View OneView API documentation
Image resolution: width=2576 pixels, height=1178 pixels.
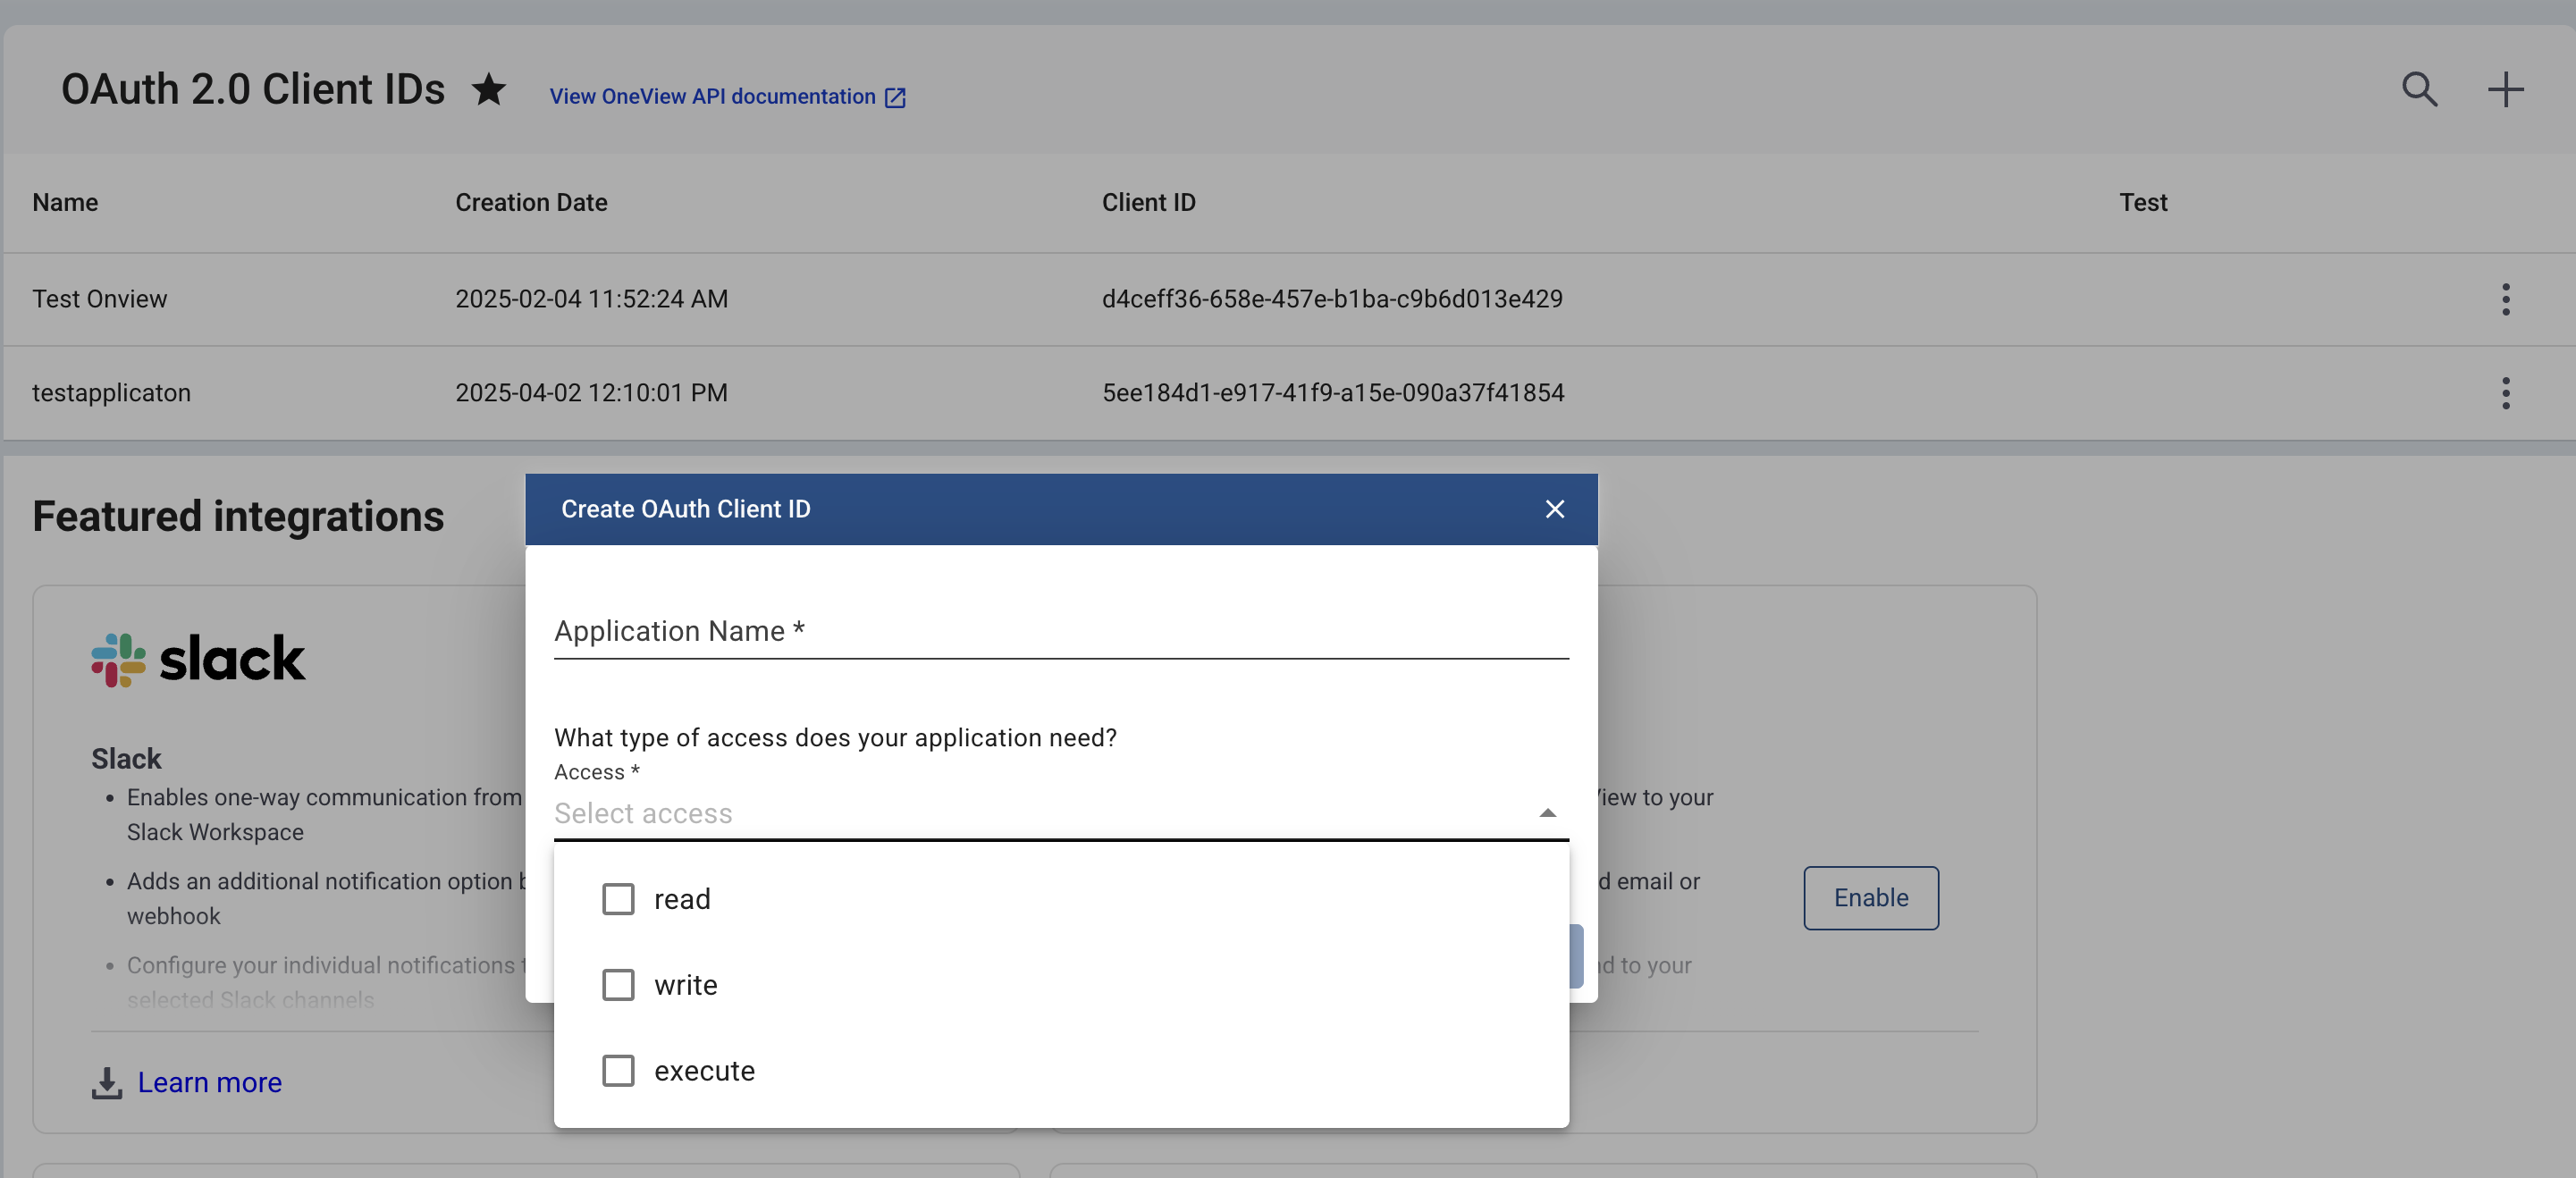(x=712, y=96)
